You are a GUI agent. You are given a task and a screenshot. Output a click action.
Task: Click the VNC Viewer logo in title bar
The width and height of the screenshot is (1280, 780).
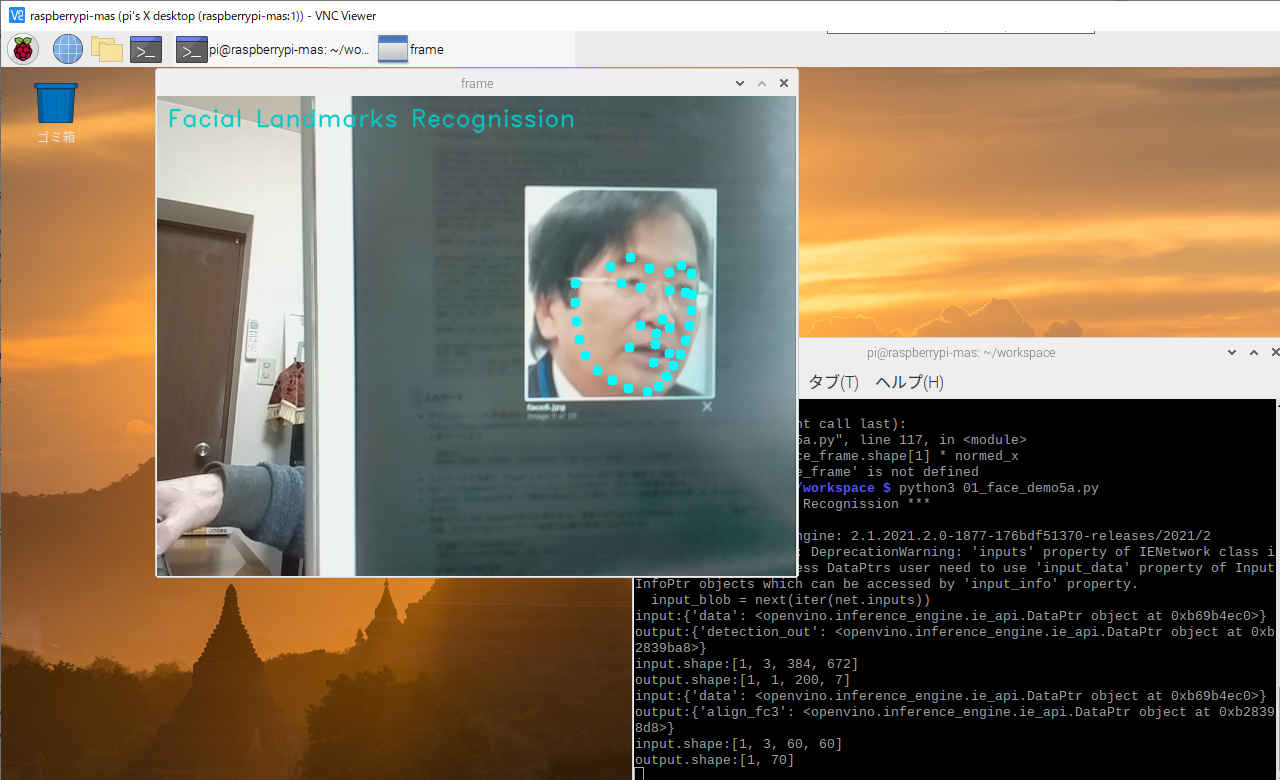[16, 15]
